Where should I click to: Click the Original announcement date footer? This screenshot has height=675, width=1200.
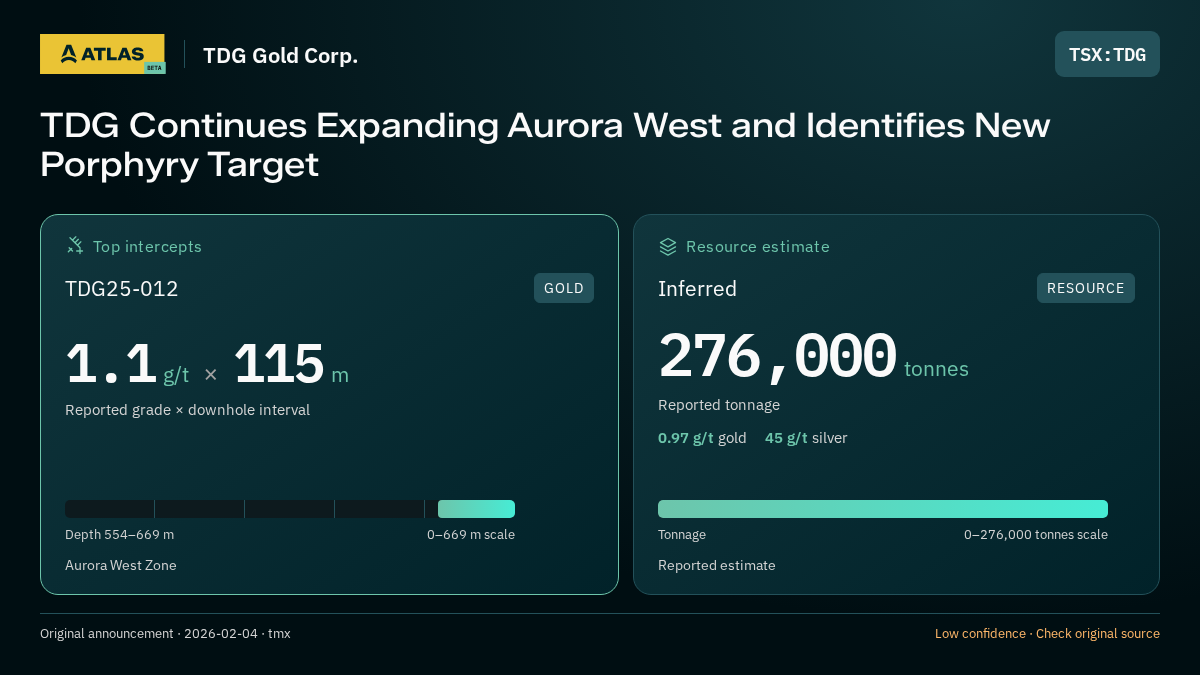click(165, 634)
